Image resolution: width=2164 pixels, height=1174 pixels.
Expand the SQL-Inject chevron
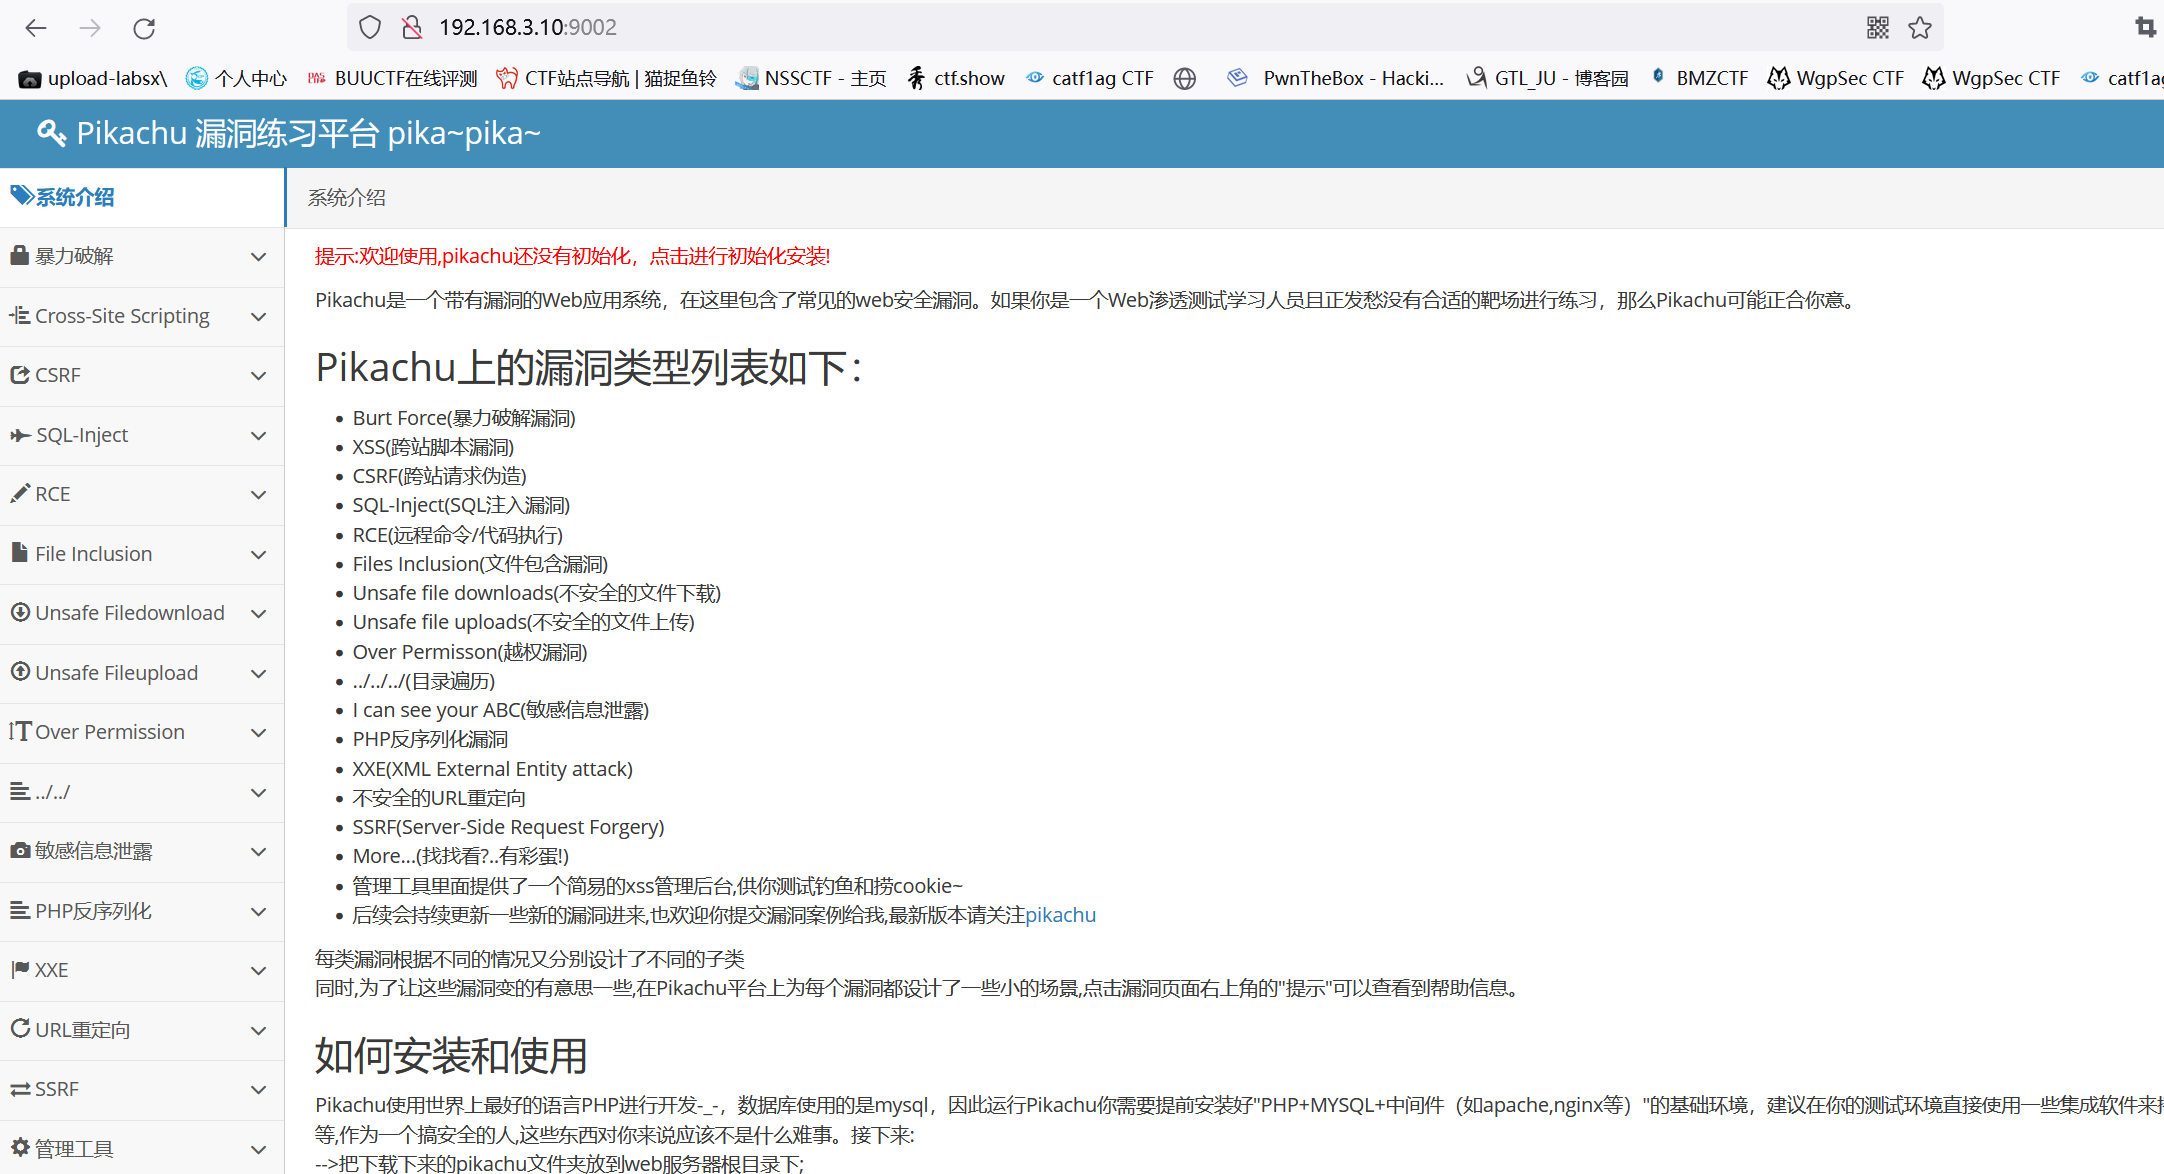pos(259,436)
